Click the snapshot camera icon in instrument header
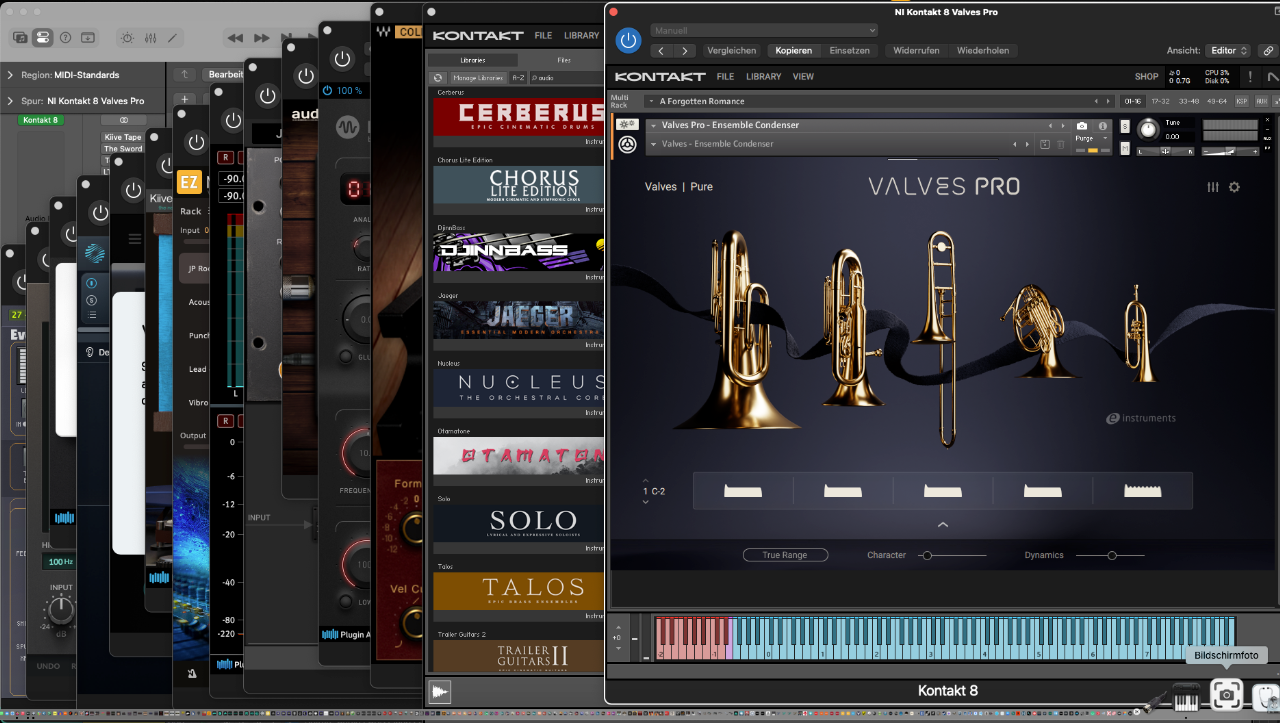The height and width of the screenshot is (723, 1280). 1082,126
